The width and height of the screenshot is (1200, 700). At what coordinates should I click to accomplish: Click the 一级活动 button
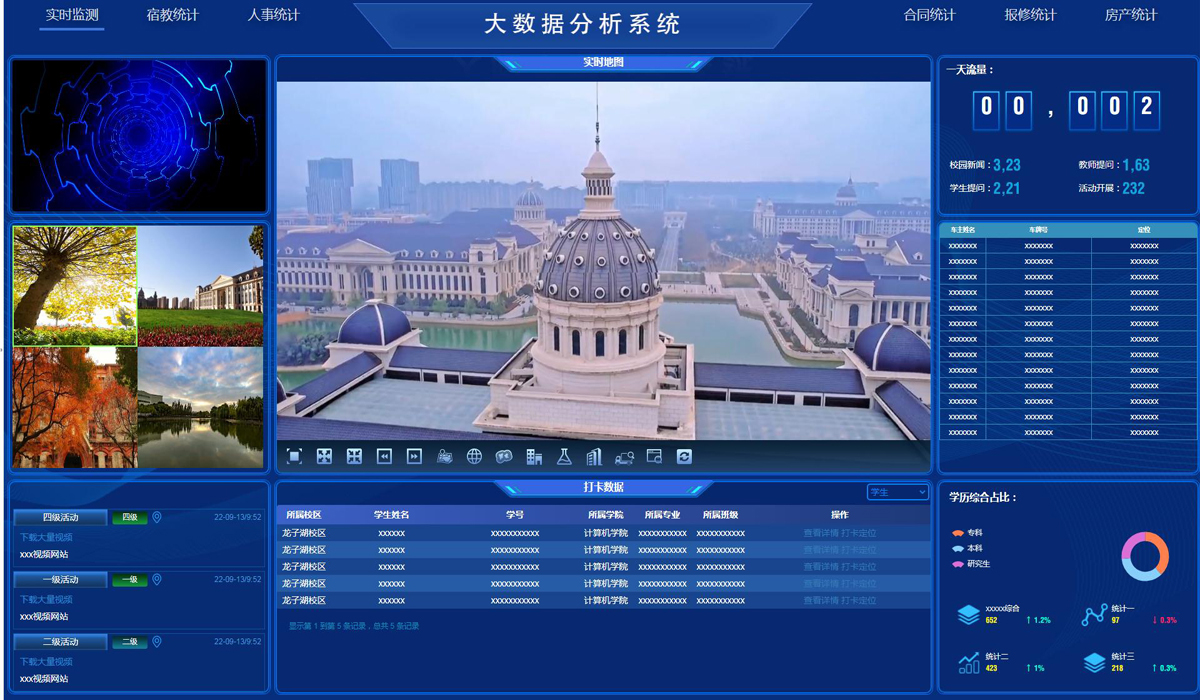pyautogui.click(x=60, y=580)
